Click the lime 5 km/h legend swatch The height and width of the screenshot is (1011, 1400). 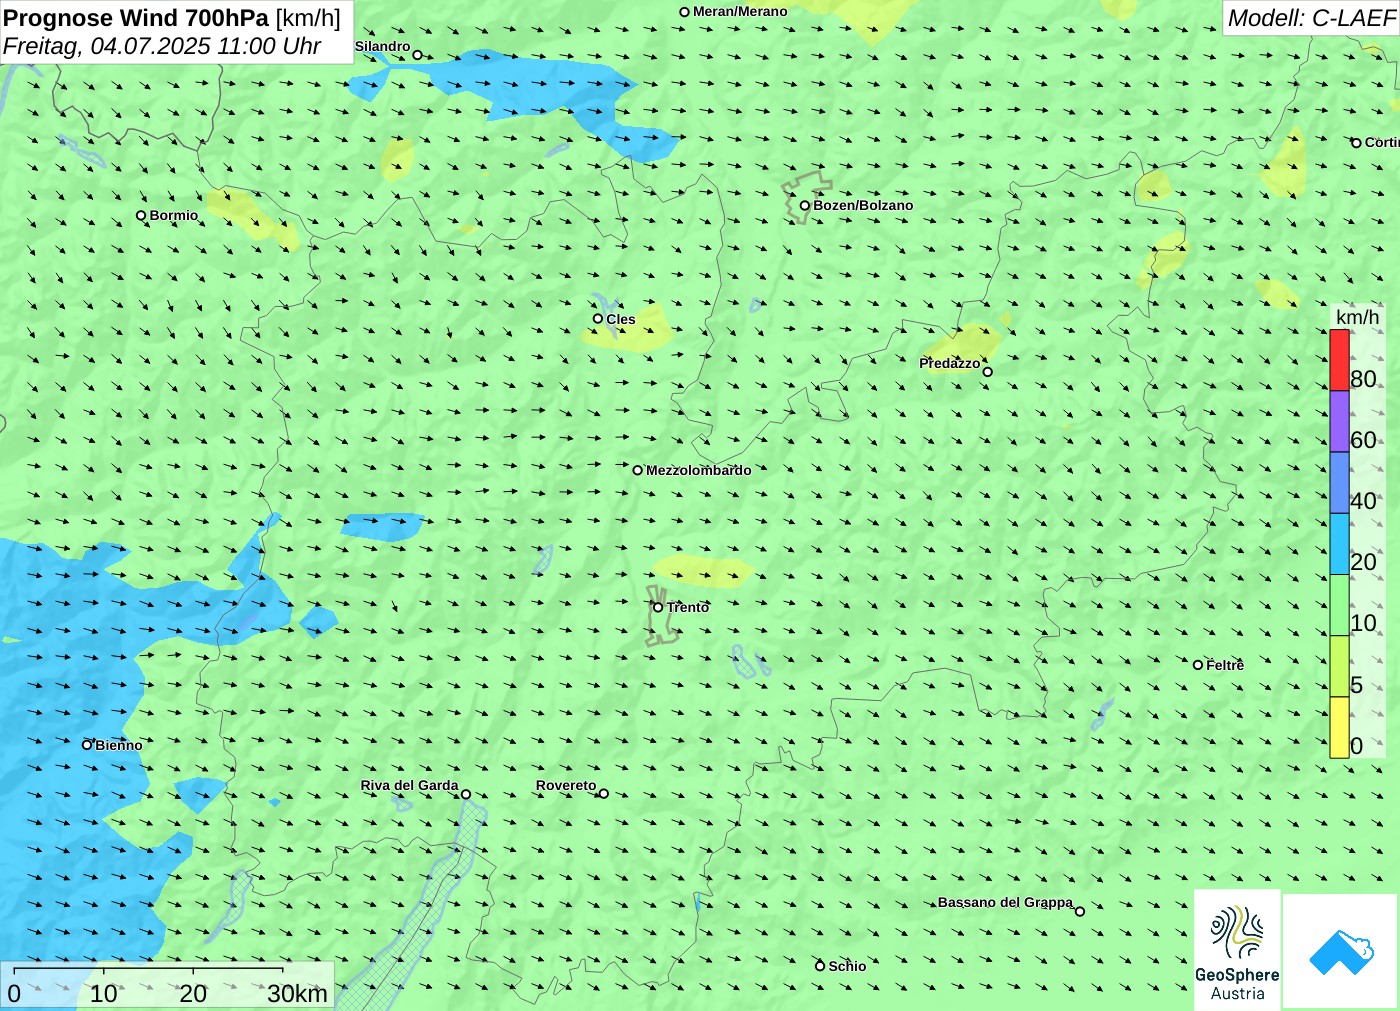tap(1339, 666)
